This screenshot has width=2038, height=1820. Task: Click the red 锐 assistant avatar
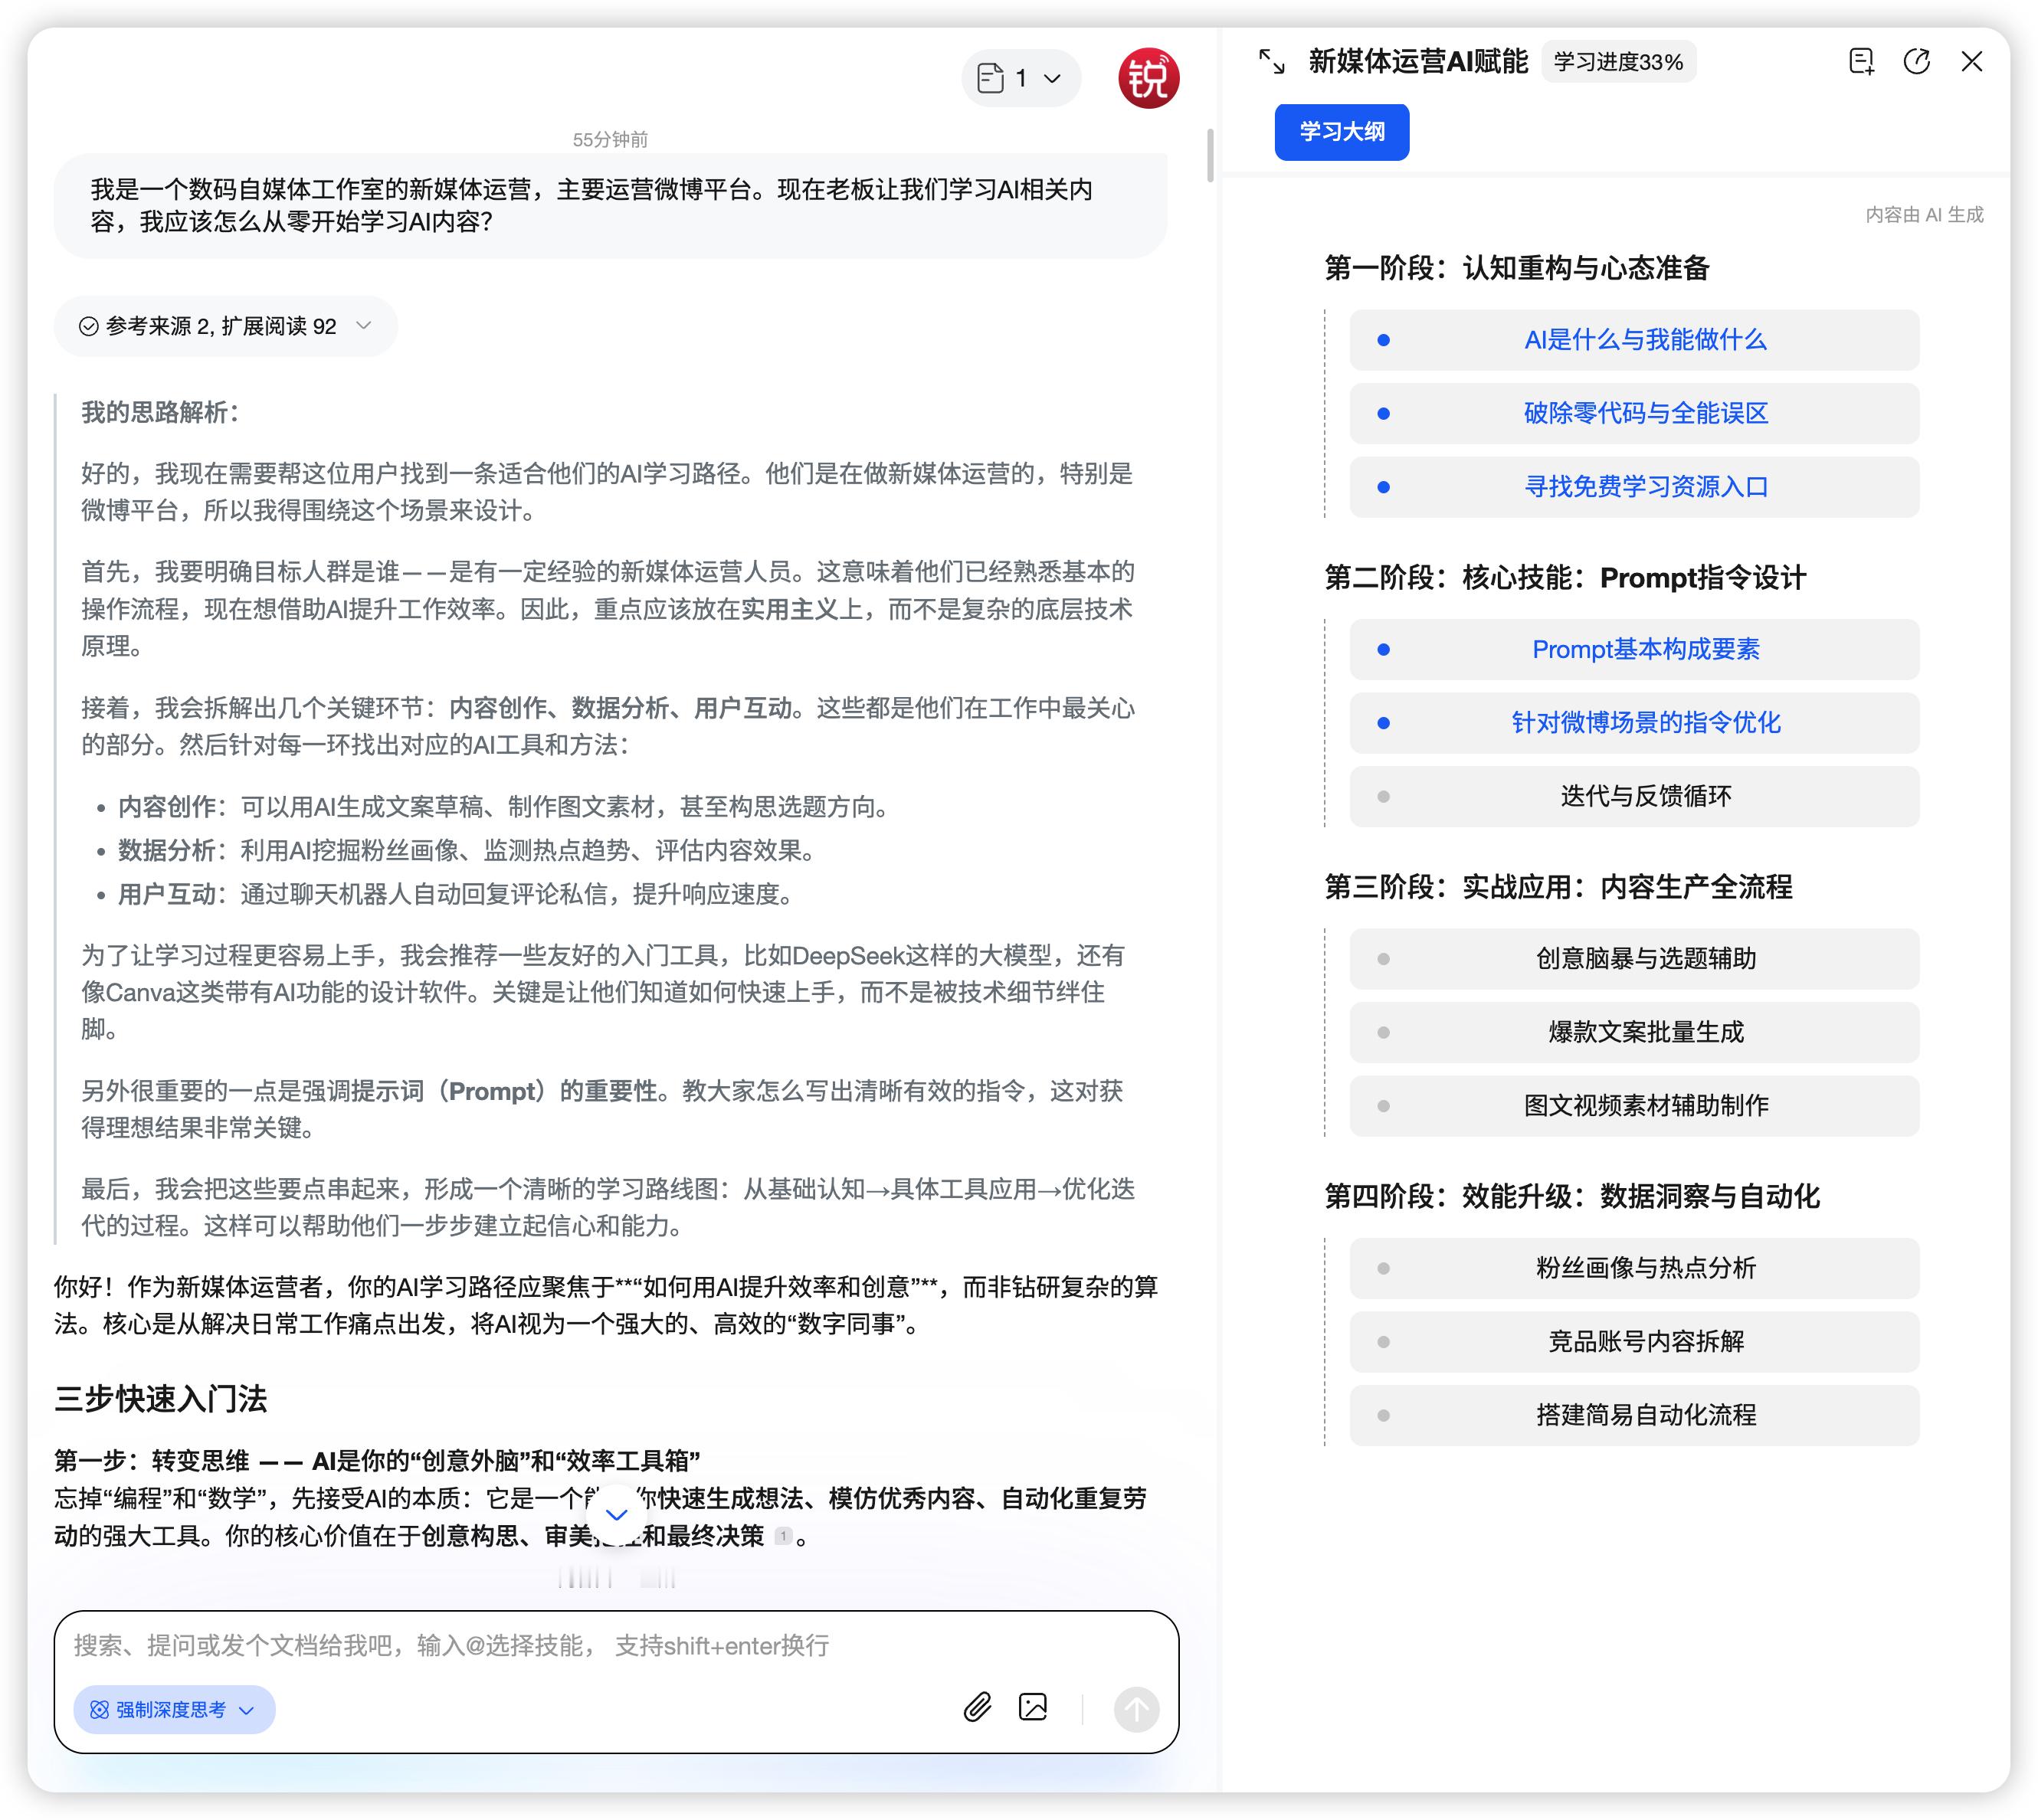[x=1148, y=79]
